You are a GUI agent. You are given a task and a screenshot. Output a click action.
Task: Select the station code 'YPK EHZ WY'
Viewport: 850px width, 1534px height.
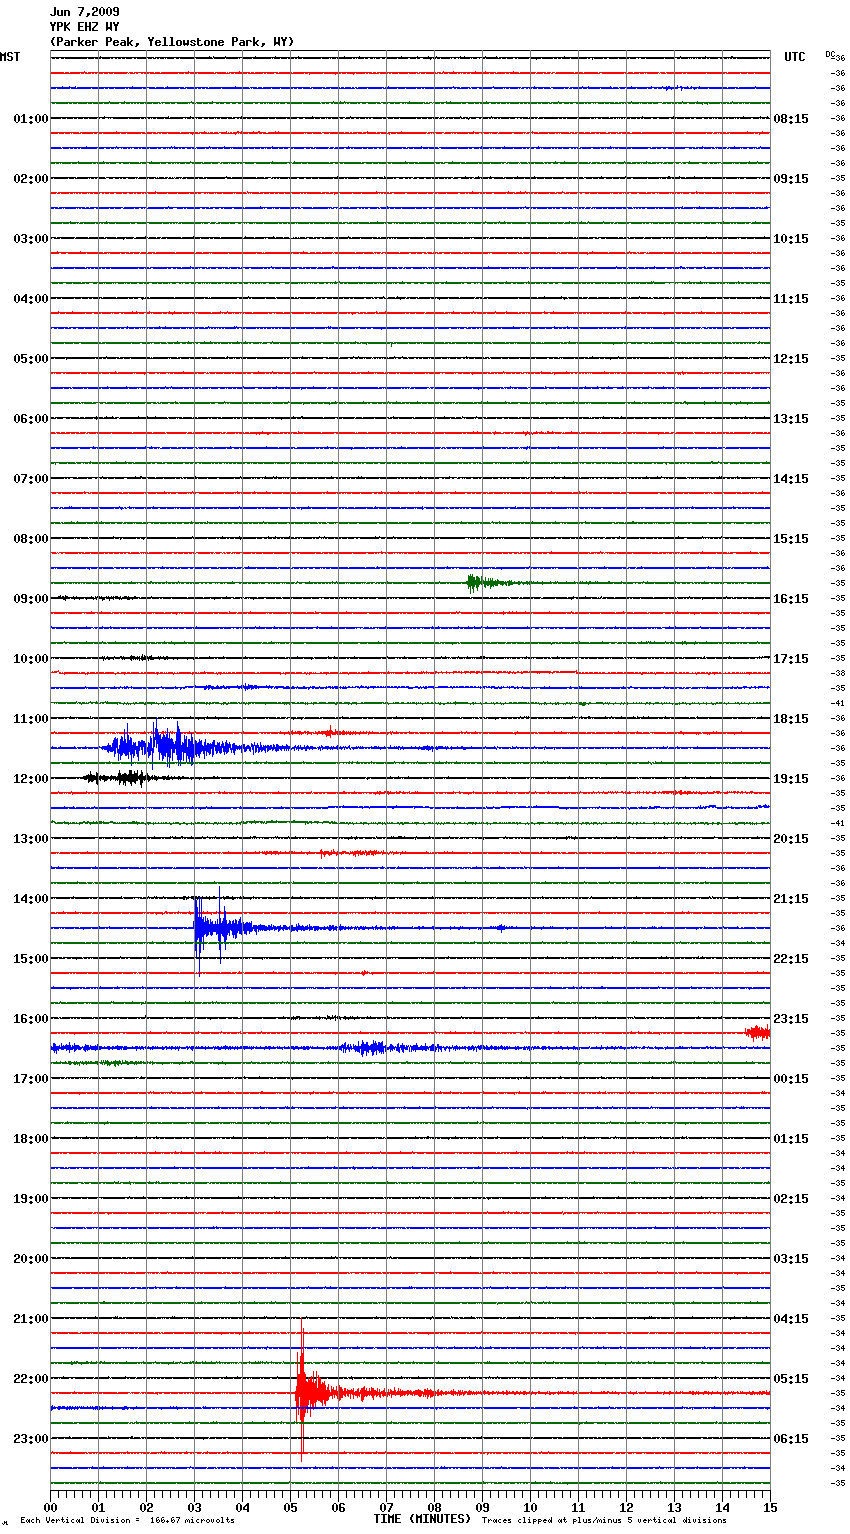(84, 27)
